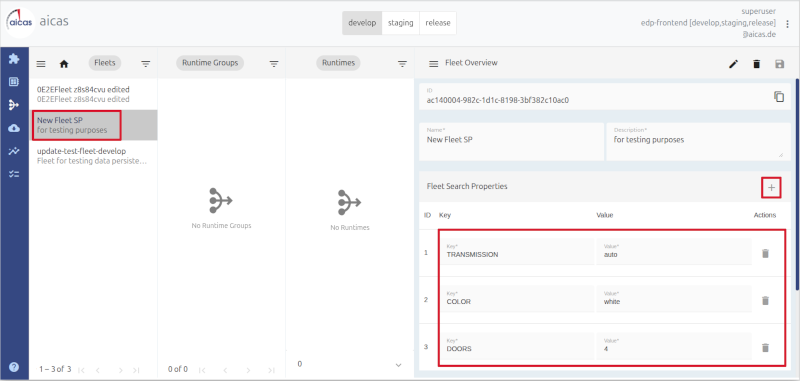This screenshot has height=381, width=800.
Task: Click the Runtime Groups chip label
Action: click(210, 63)
